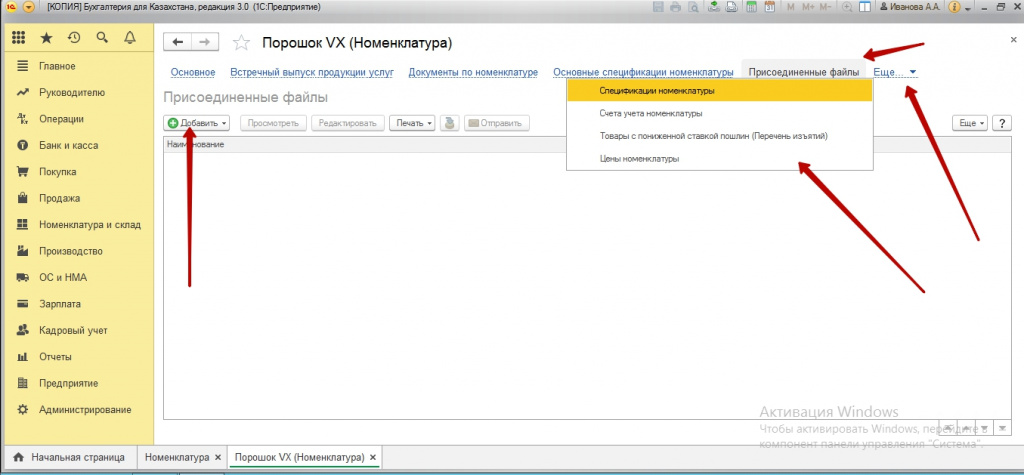Viewport: 1024px width, 475px height.
Task: Switch to Присоединенные файлы tab
Action: click(803, 72)
